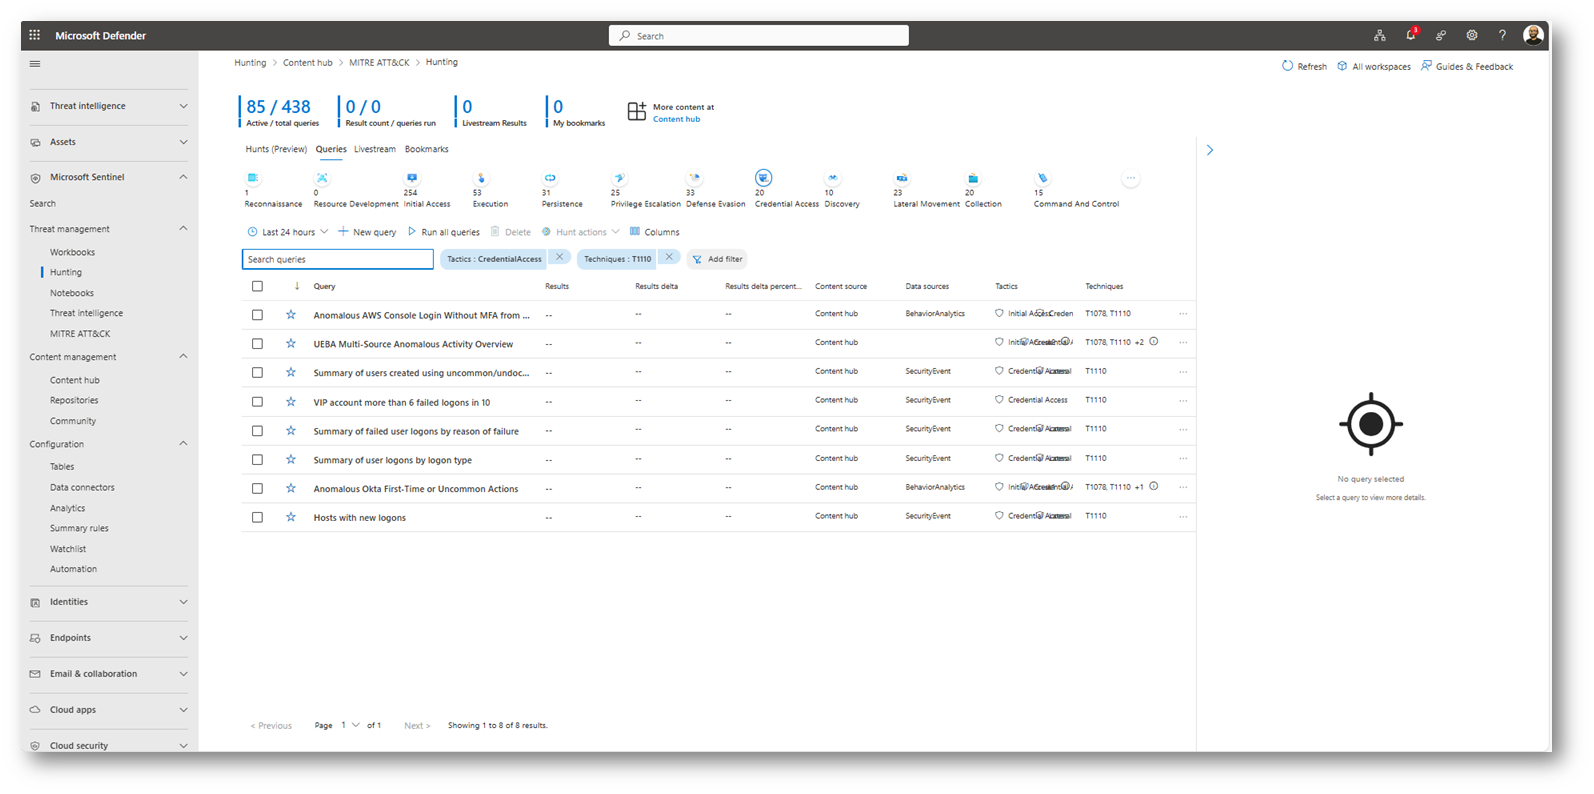The height and width of the screenshot is (794, 1594).
Task: Favorite the UEBA Multi-Source Anomalous Activity query
Action: (291, 343)
